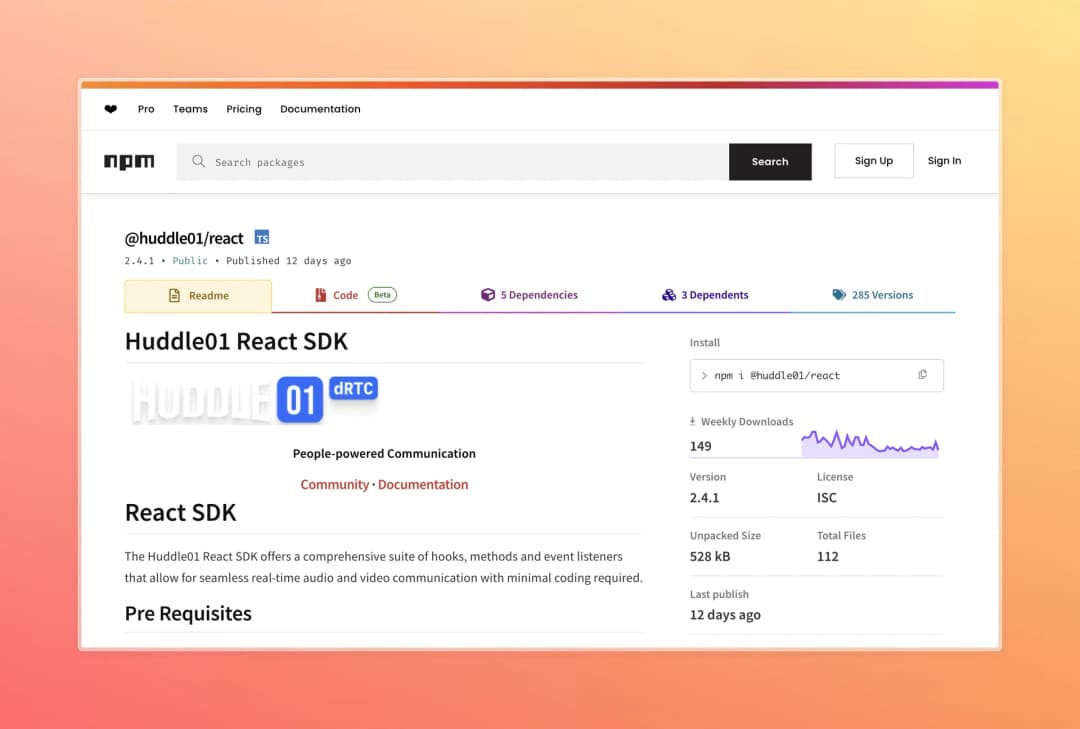This screenshot has width=1080, height=729.
Task: Click the Dependents stacked cubes icon
Action: pyautogui.click(x=669, y=295)
